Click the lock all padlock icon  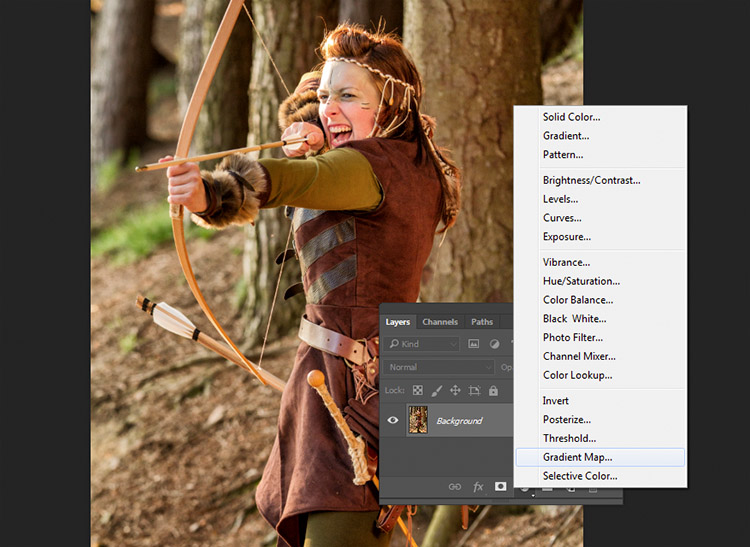click(x=493, y=391)
